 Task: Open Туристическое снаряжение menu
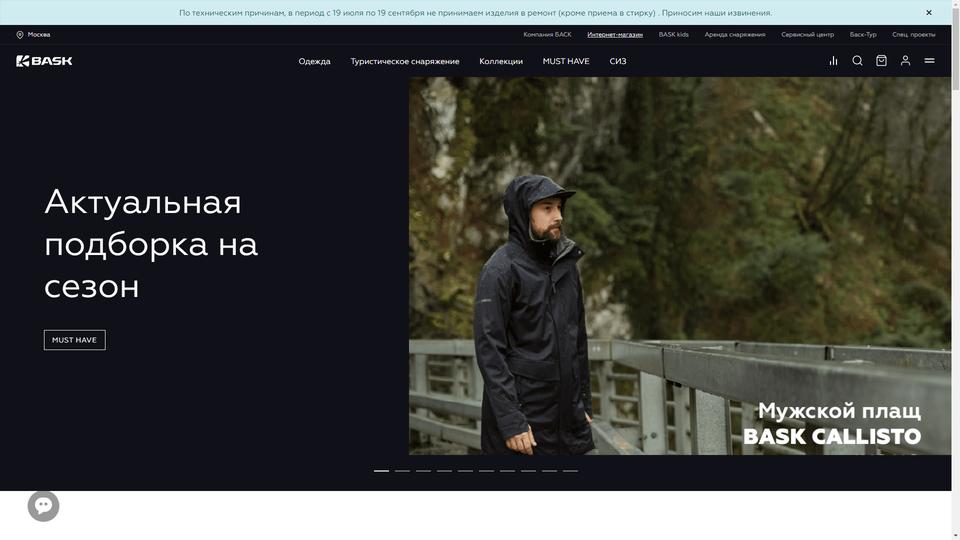click(405, 61)
